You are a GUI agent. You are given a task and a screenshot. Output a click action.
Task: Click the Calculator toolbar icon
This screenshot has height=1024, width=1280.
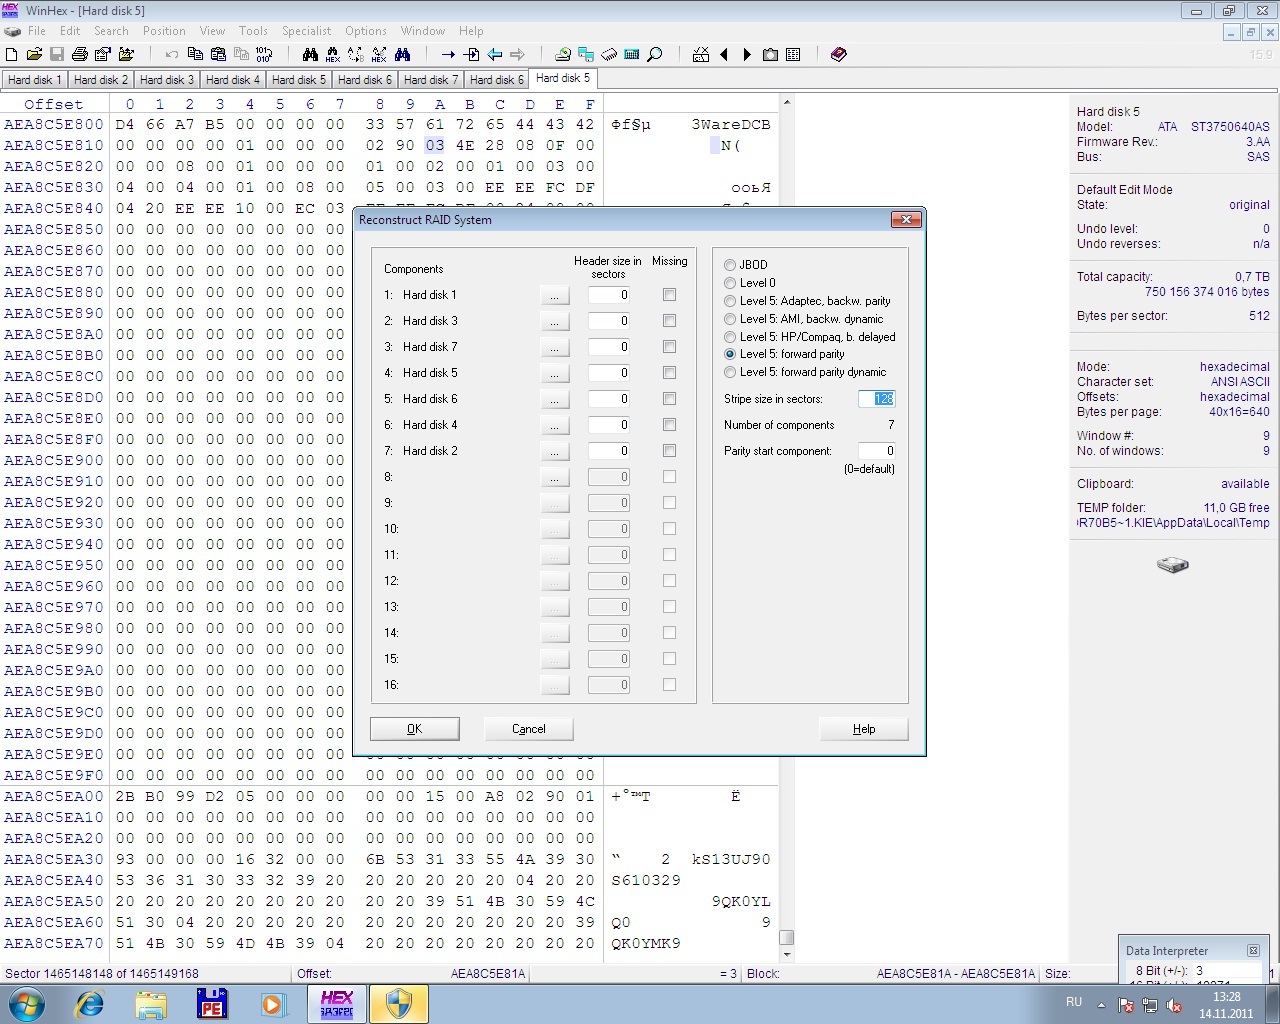(x=632, y=54)
